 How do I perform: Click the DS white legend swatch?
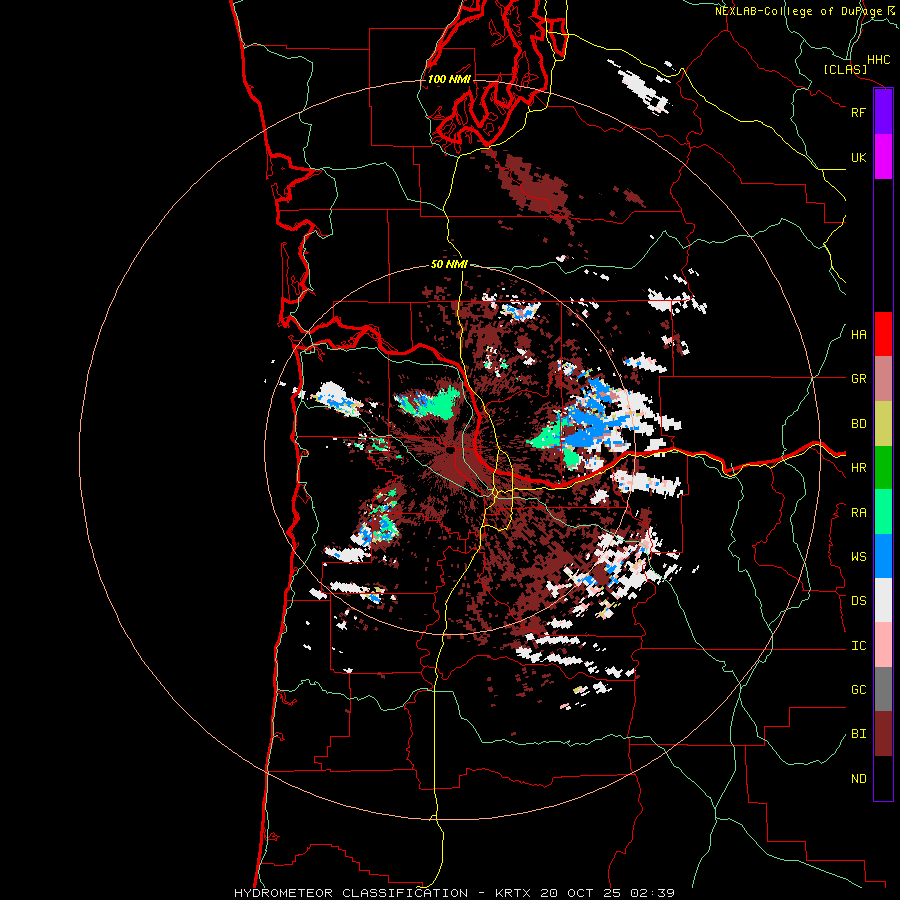coord(883,600)
